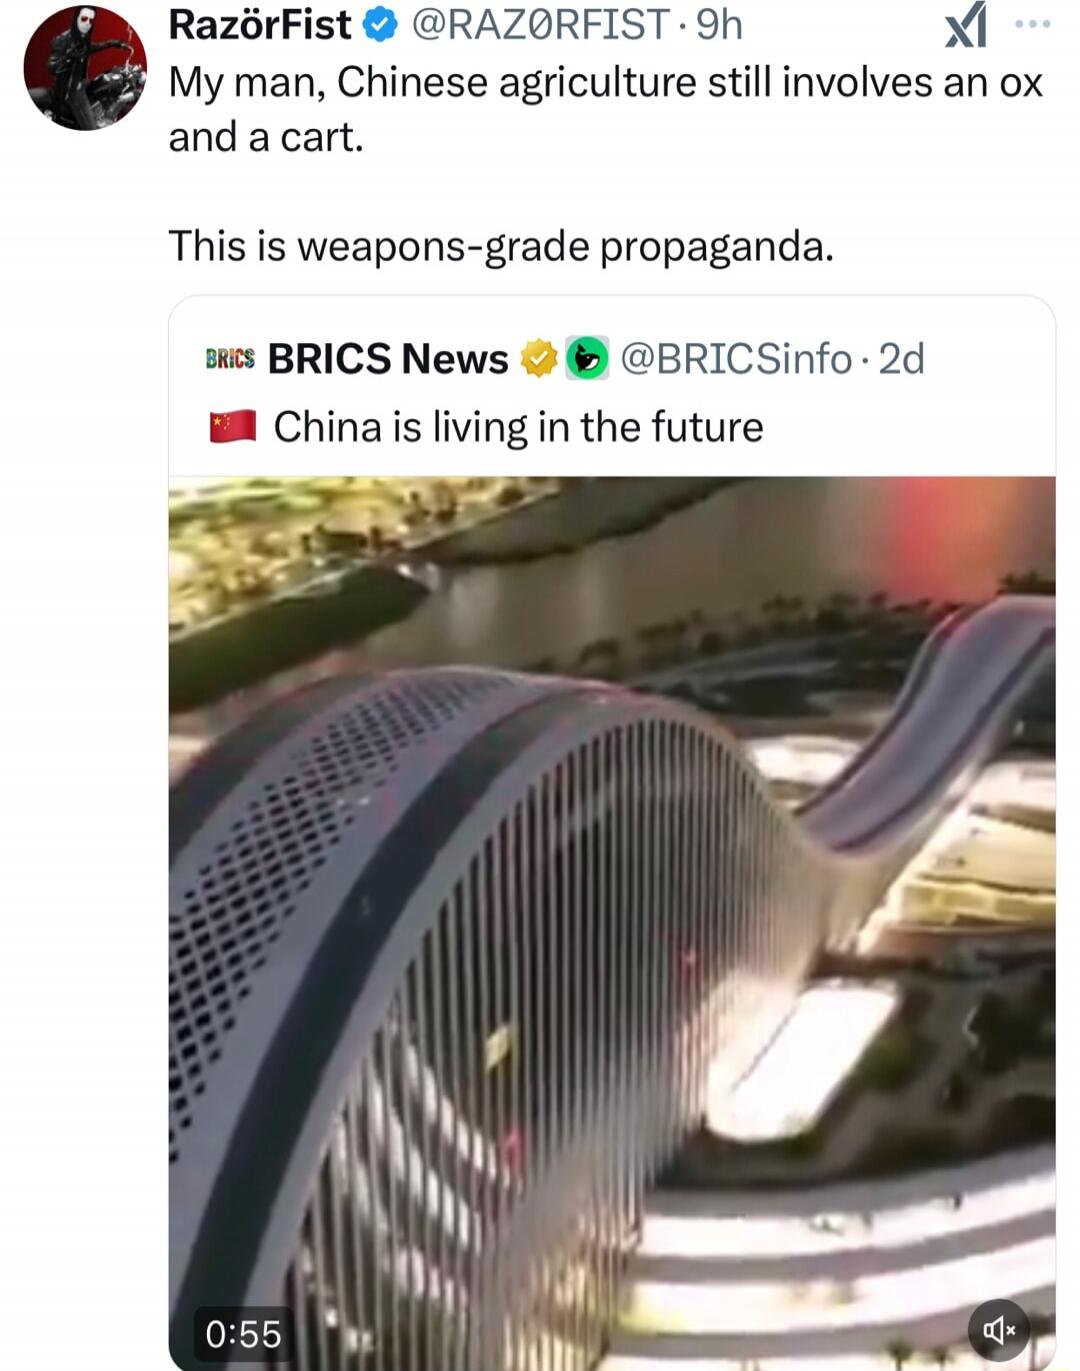Open the three-dot more options menu
The width and height of the screenshot is (1080, 1371).
pos(1033,24)
